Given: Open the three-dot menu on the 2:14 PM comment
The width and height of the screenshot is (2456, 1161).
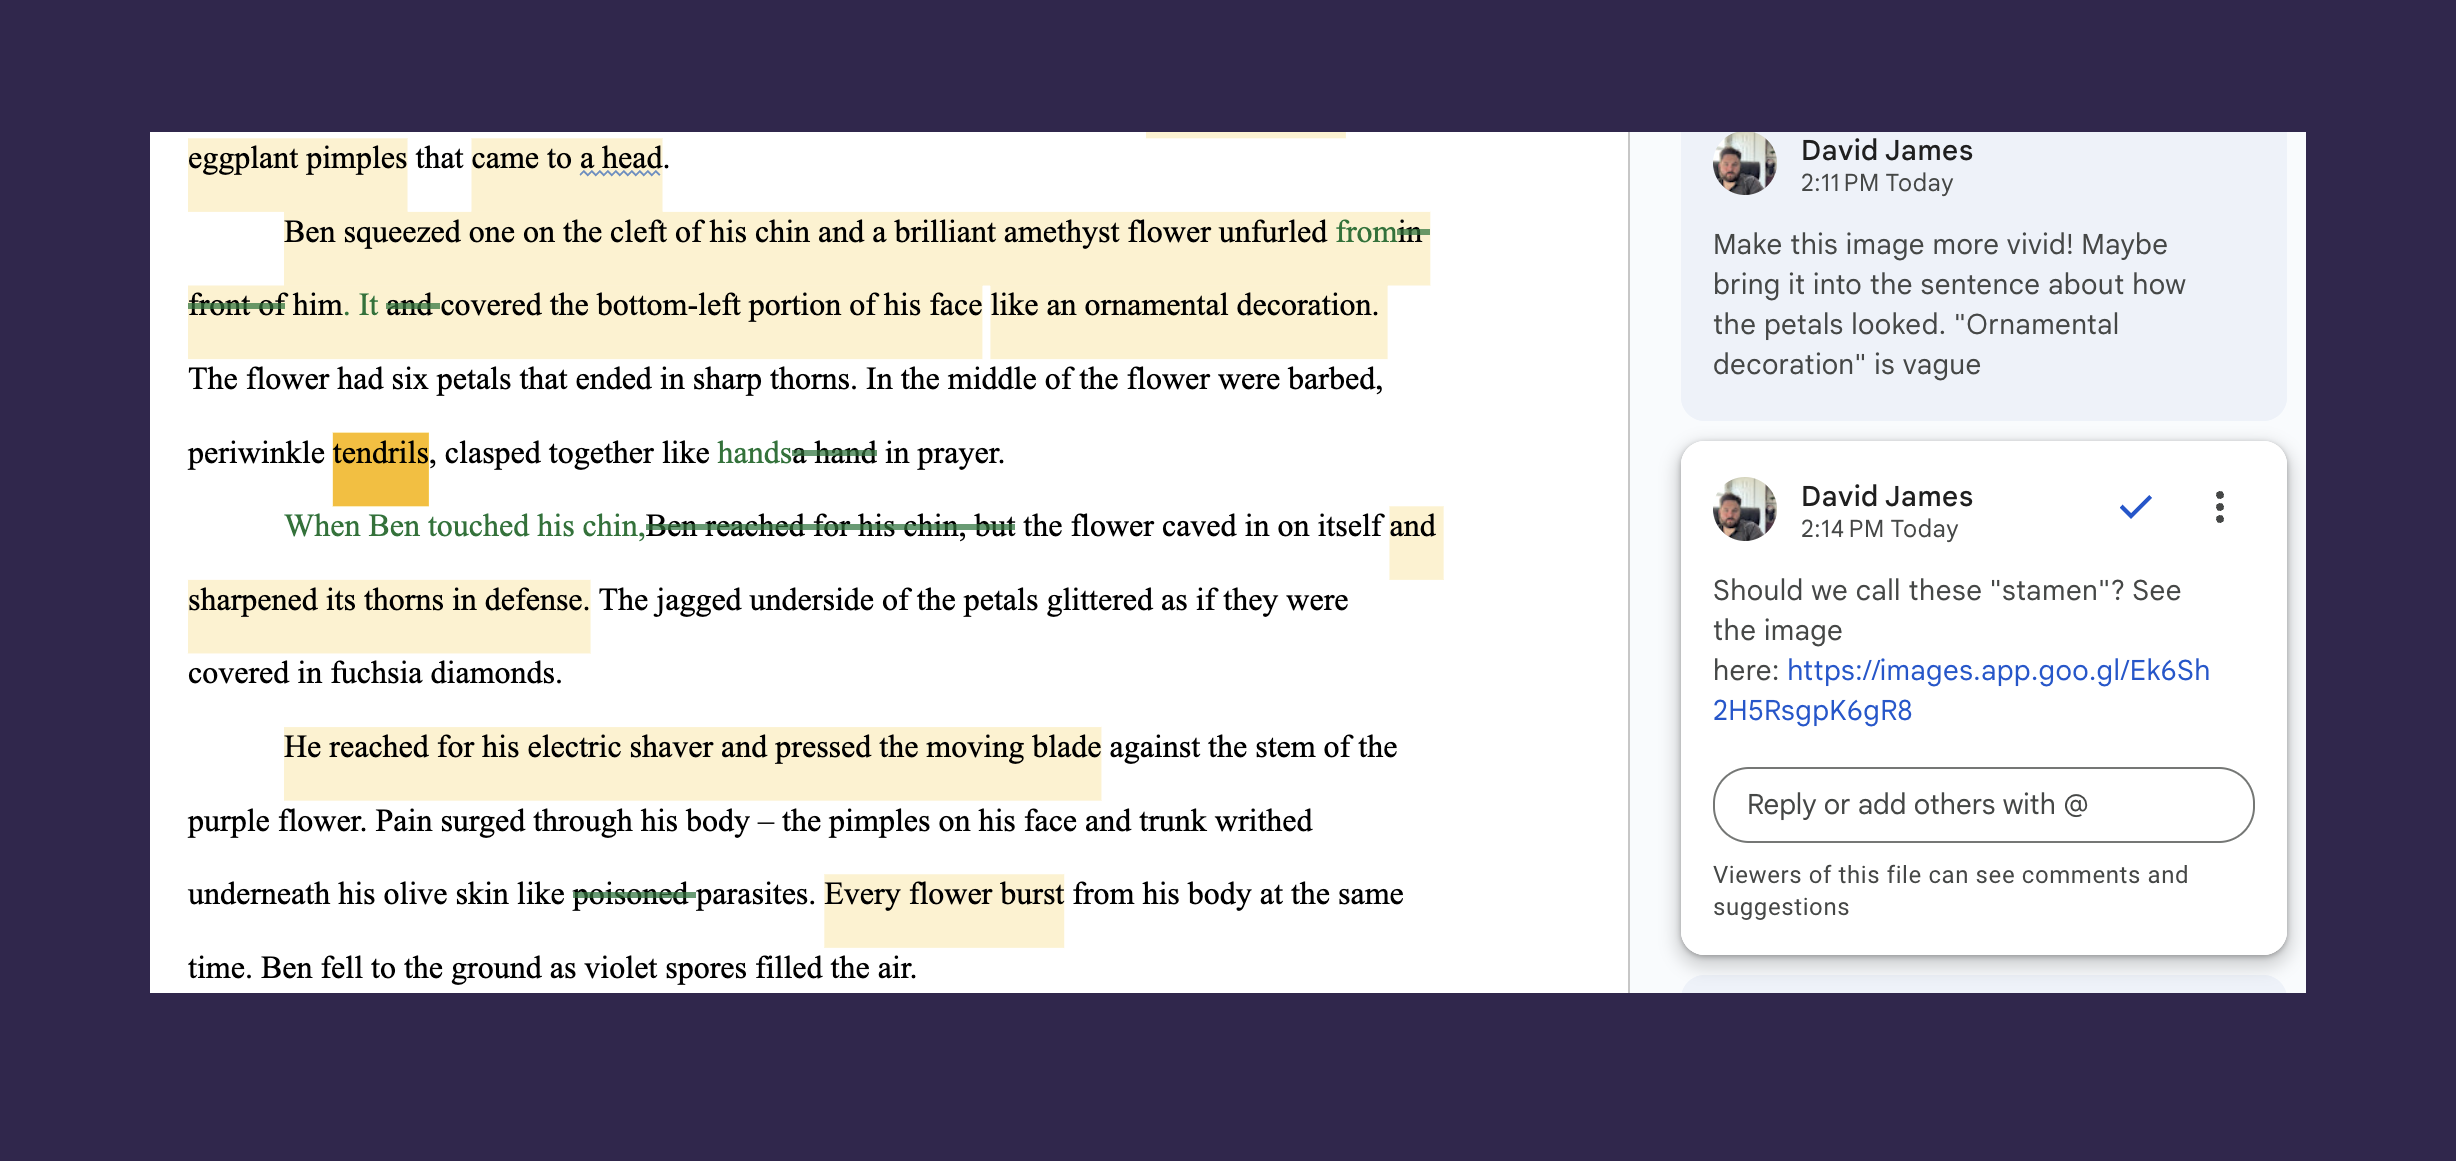Looking at the screenshot, I should click(2220, 508).
